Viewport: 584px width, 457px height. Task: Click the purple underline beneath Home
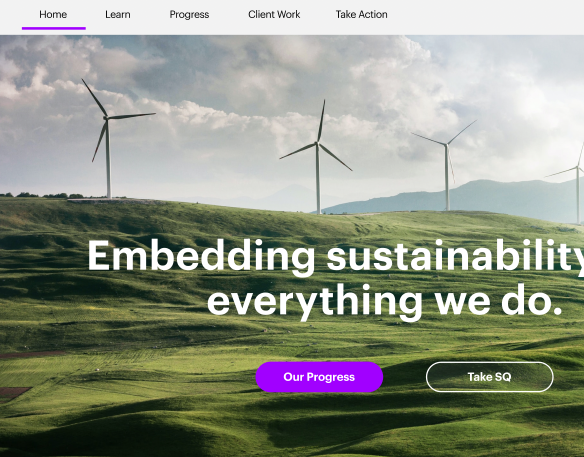click(54, 28)
